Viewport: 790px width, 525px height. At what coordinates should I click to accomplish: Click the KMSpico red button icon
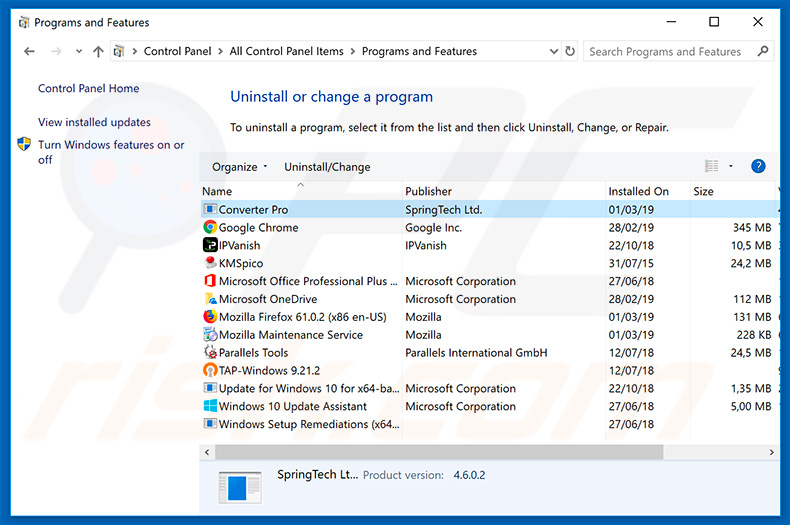pyautogui.click(x=210, y=262)
